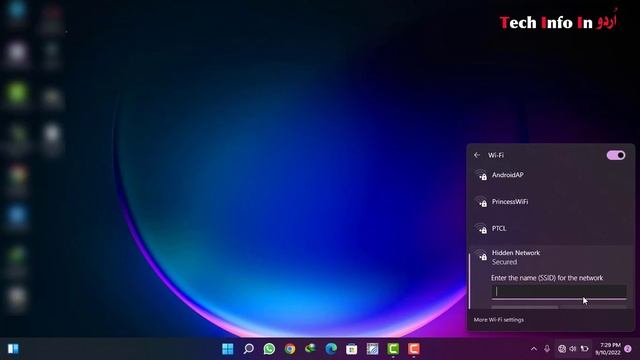Open Microsoft Store from the taskbar
Viewport: 640px width, 360px height.
351,349
